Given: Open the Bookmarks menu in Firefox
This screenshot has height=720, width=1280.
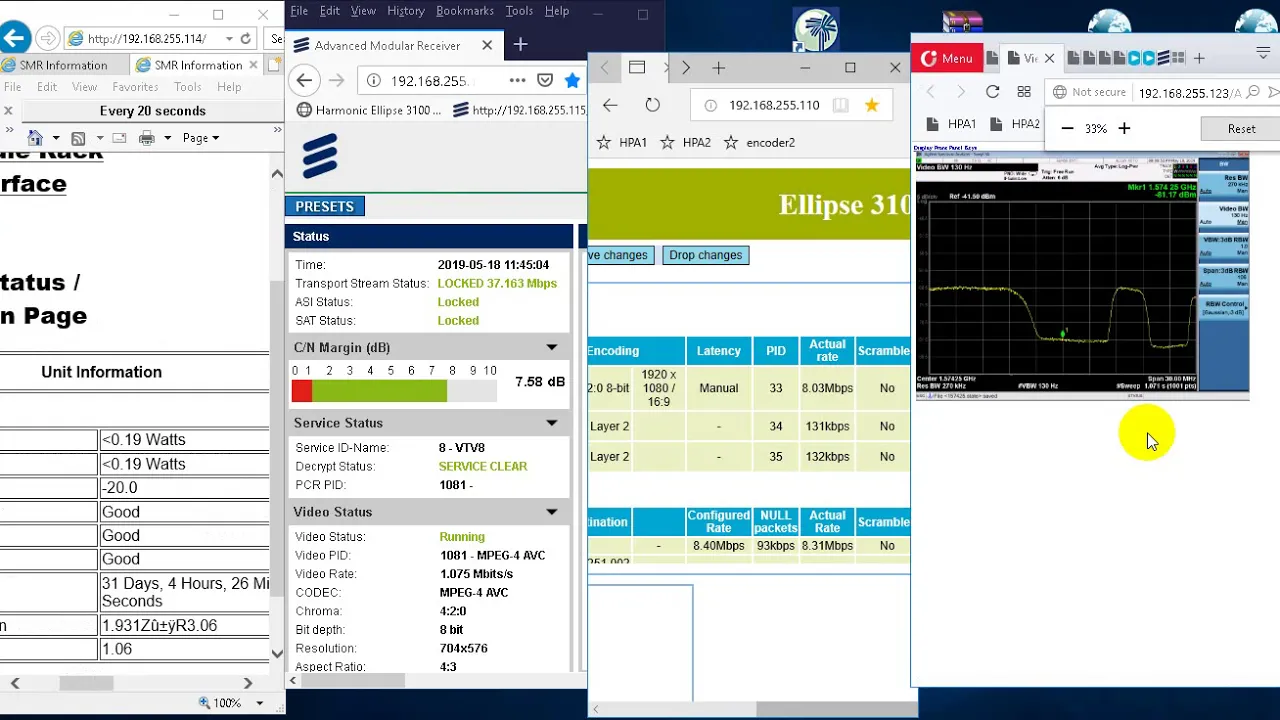Looking at the screenshot, I should coord(465,11).
